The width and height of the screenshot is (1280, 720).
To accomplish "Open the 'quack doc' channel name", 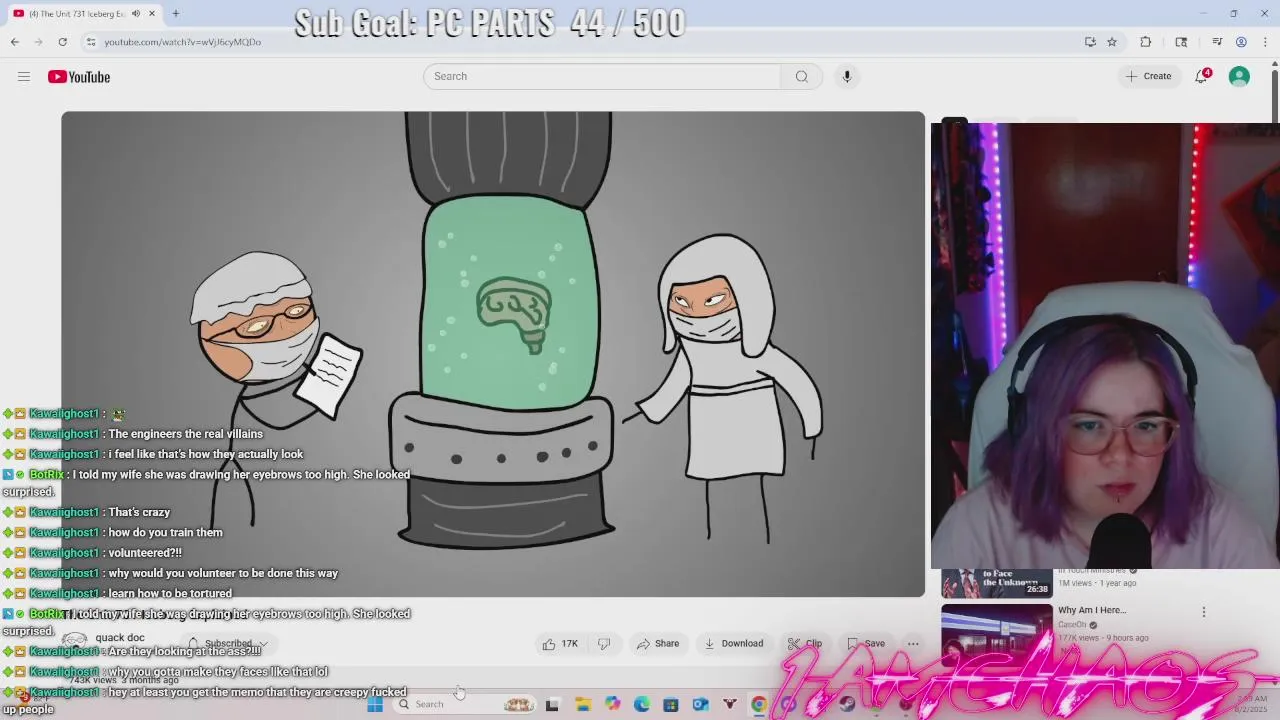I will tap(120, 638).
